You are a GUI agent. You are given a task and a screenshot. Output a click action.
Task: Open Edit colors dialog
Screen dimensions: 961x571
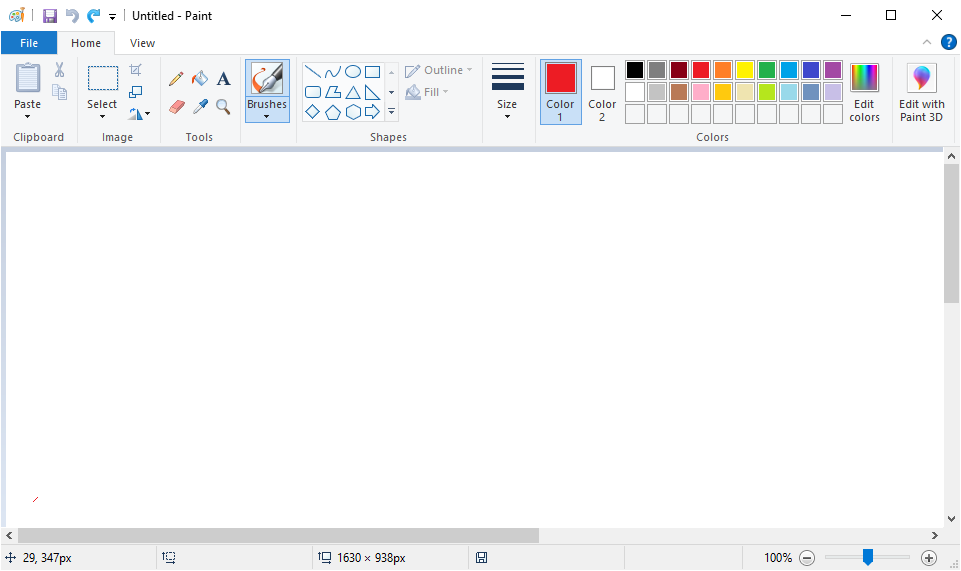pos(865,92)
